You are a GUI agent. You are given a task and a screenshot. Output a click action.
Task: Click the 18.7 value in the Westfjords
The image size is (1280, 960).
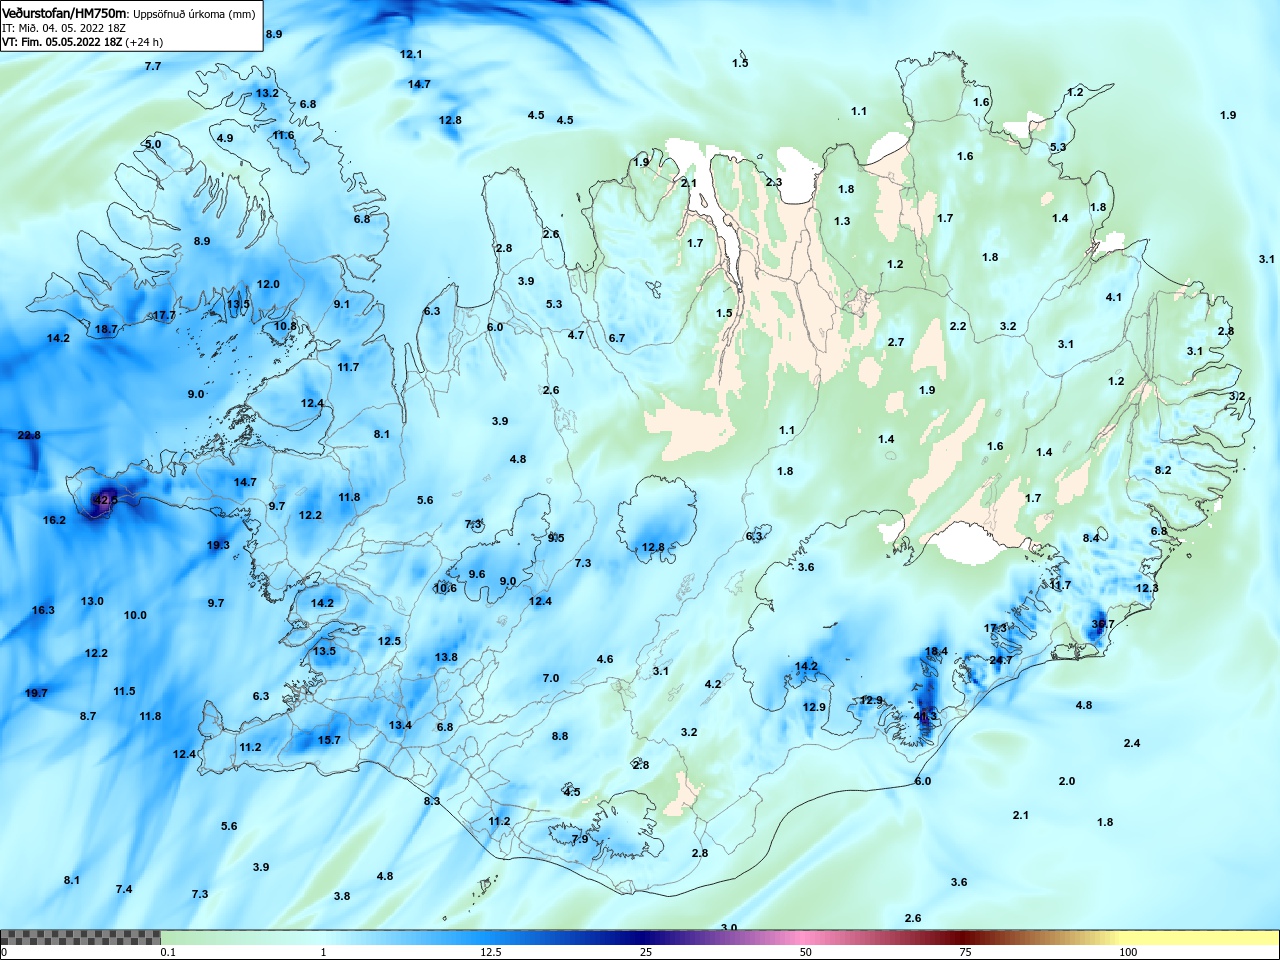106,329
